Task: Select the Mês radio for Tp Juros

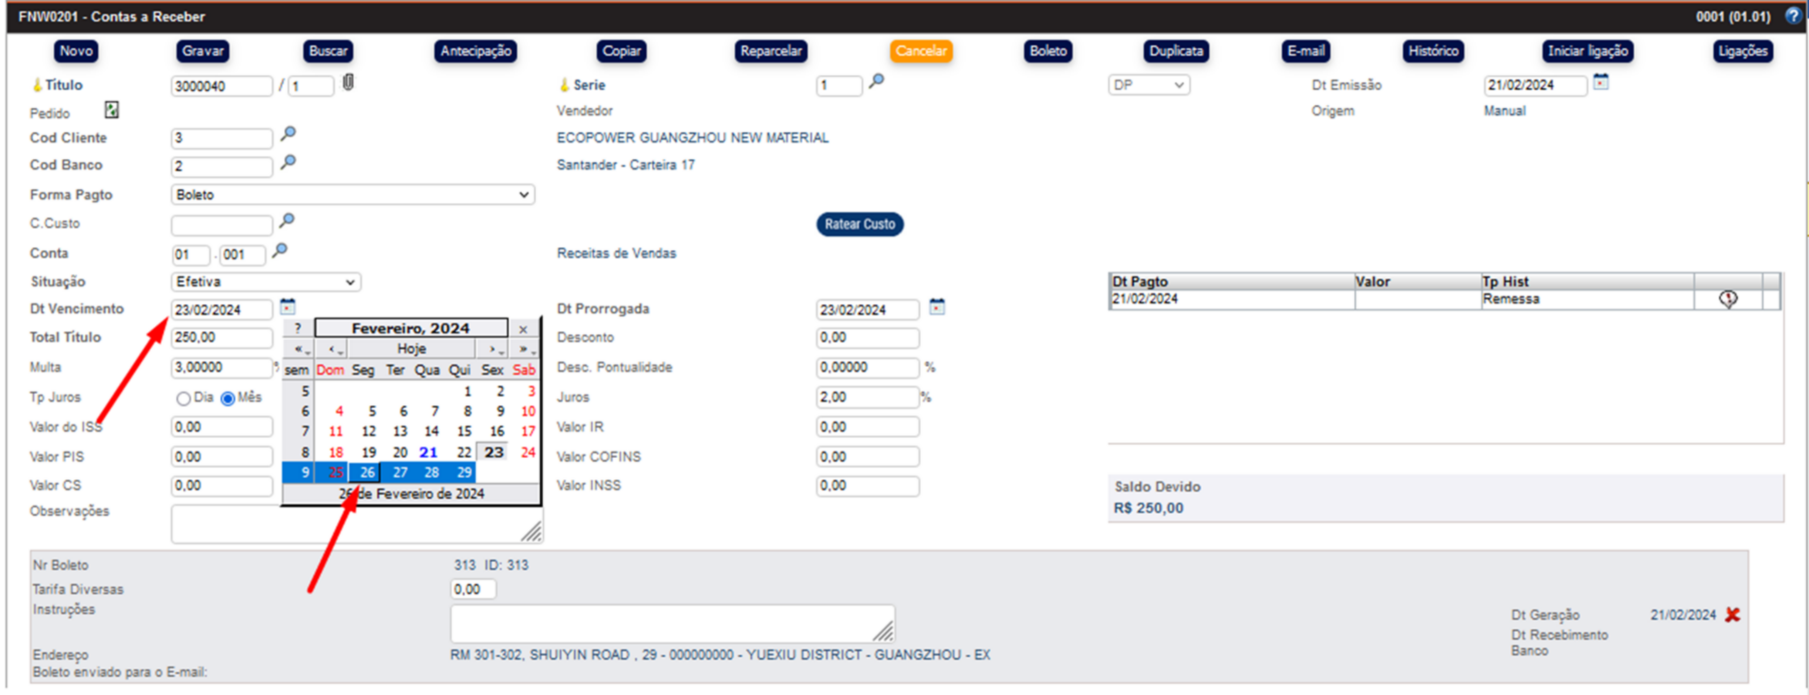Action: point(228,398)
